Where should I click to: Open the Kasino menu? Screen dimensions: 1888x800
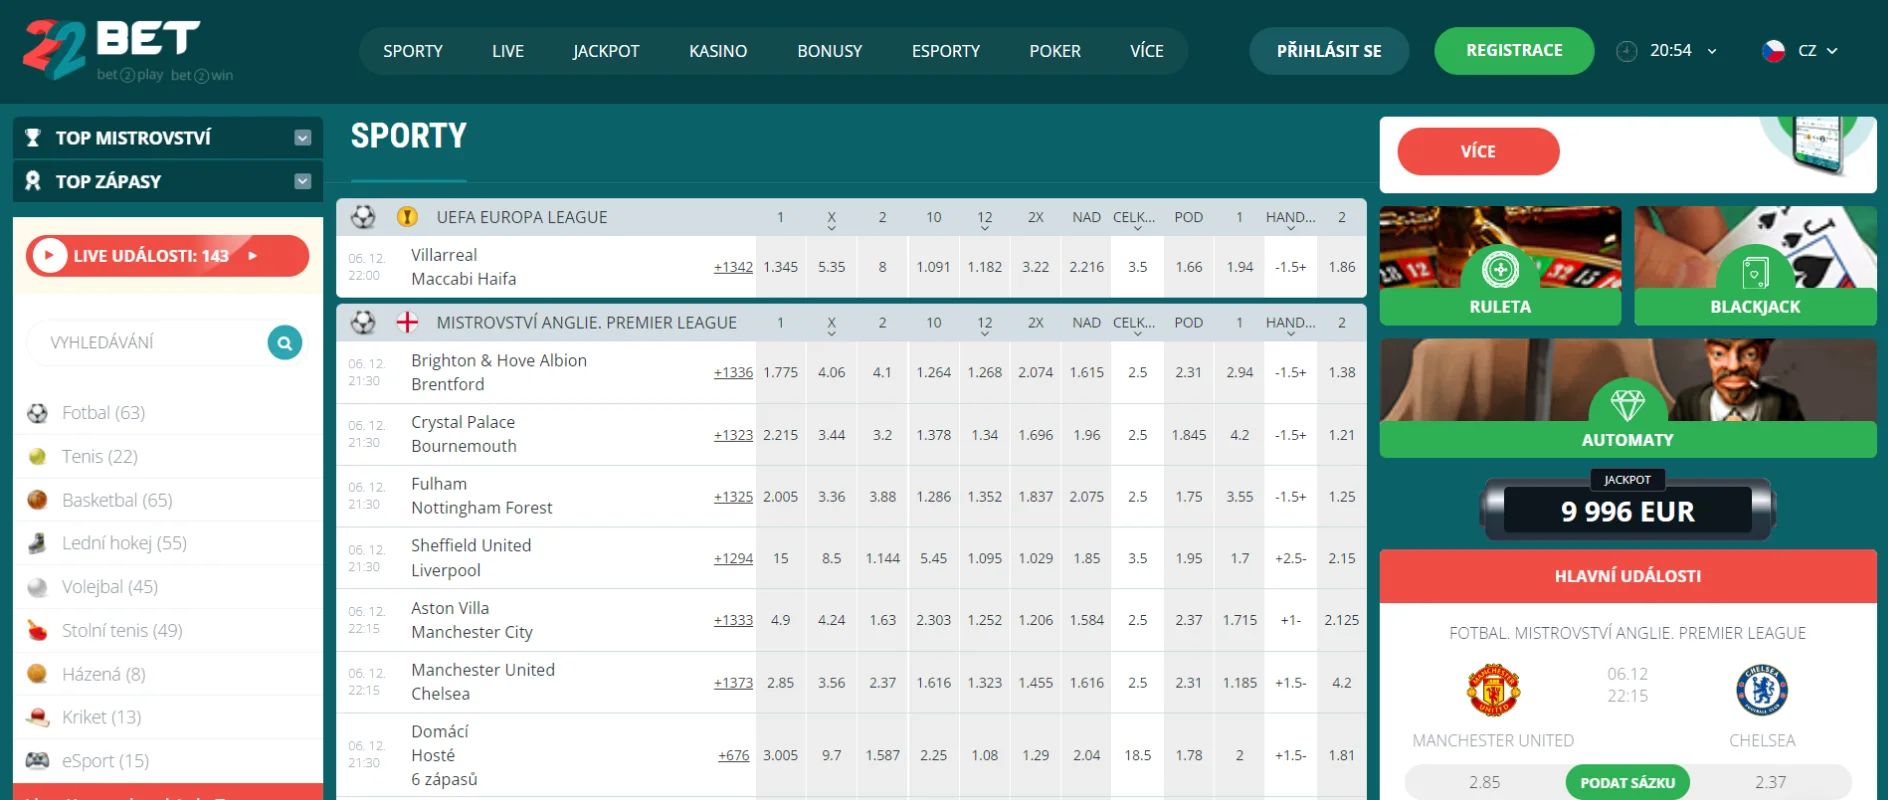coord(718,51)
